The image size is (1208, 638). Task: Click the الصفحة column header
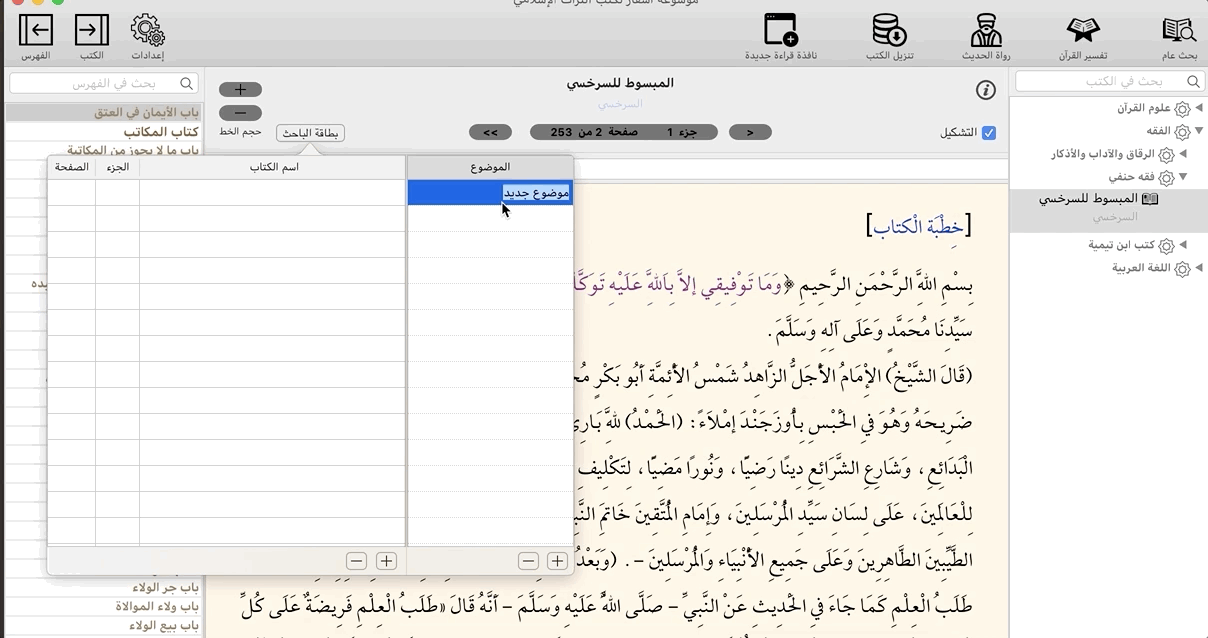71,167
